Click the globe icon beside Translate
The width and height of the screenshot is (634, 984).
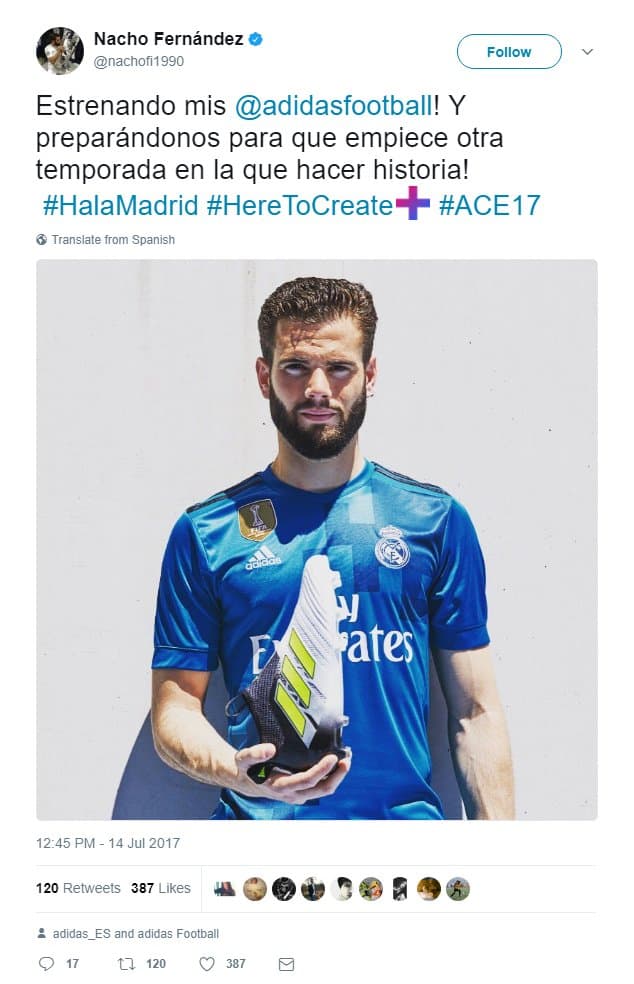pyautogui.click(x=41, y=239)
